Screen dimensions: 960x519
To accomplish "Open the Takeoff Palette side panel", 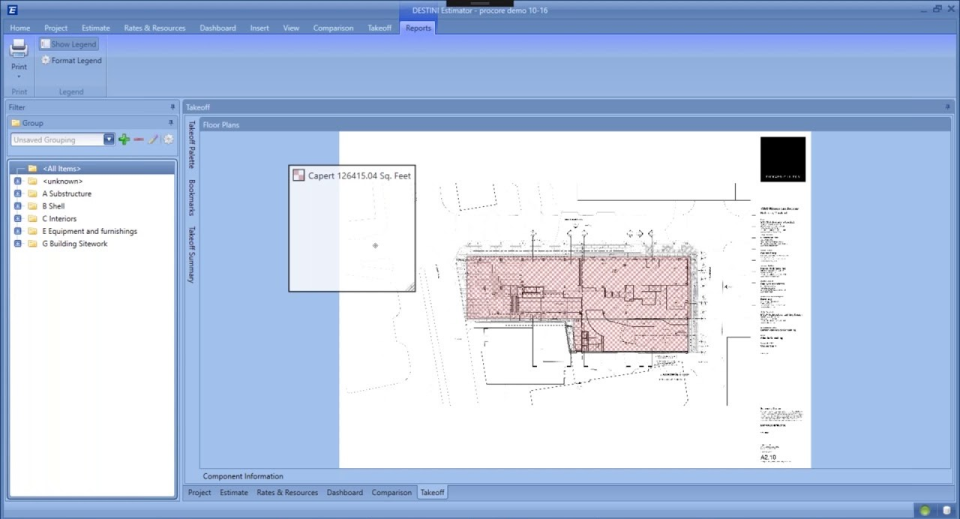I will [x=192, y=143].
